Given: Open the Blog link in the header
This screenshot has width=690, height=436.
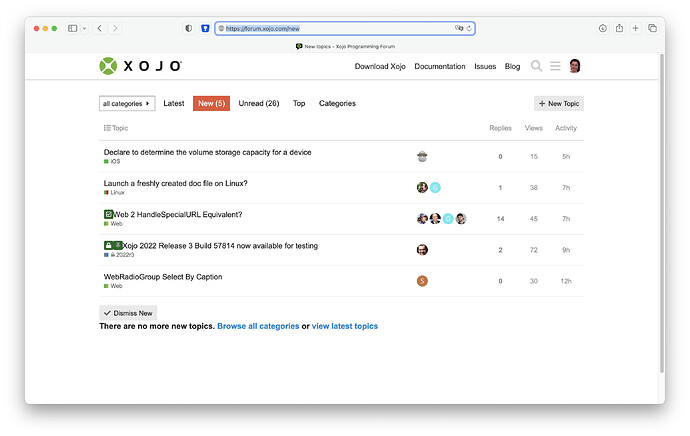Looking at the screenshot, I should (512, 66).
